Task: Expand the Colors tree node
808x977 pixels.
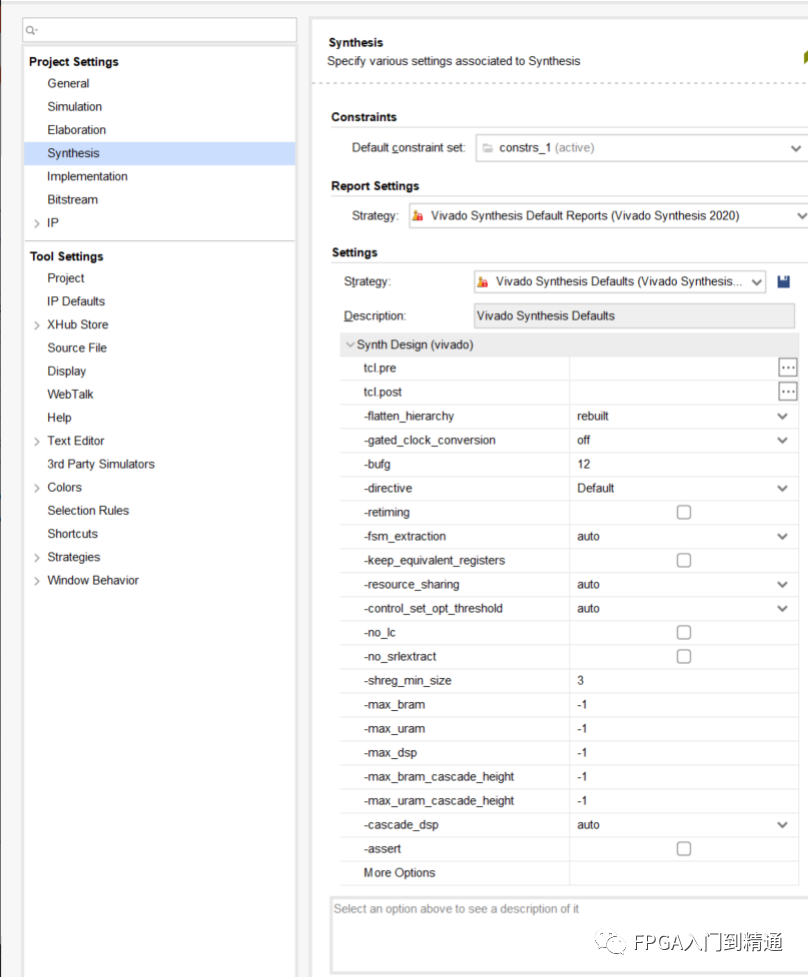Action: coord(37,488)
